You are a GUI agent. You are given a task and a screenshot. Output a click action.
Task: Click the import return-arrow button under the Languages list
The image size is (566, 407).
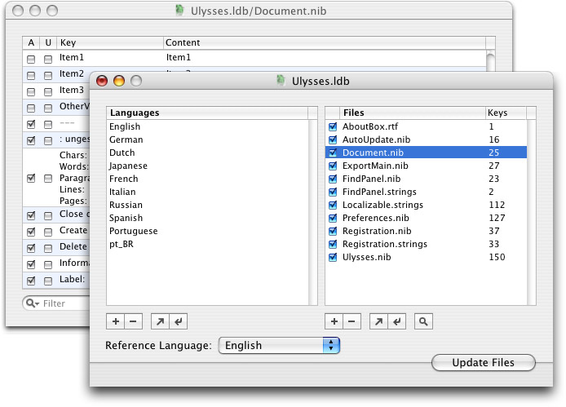click(178, 321)
